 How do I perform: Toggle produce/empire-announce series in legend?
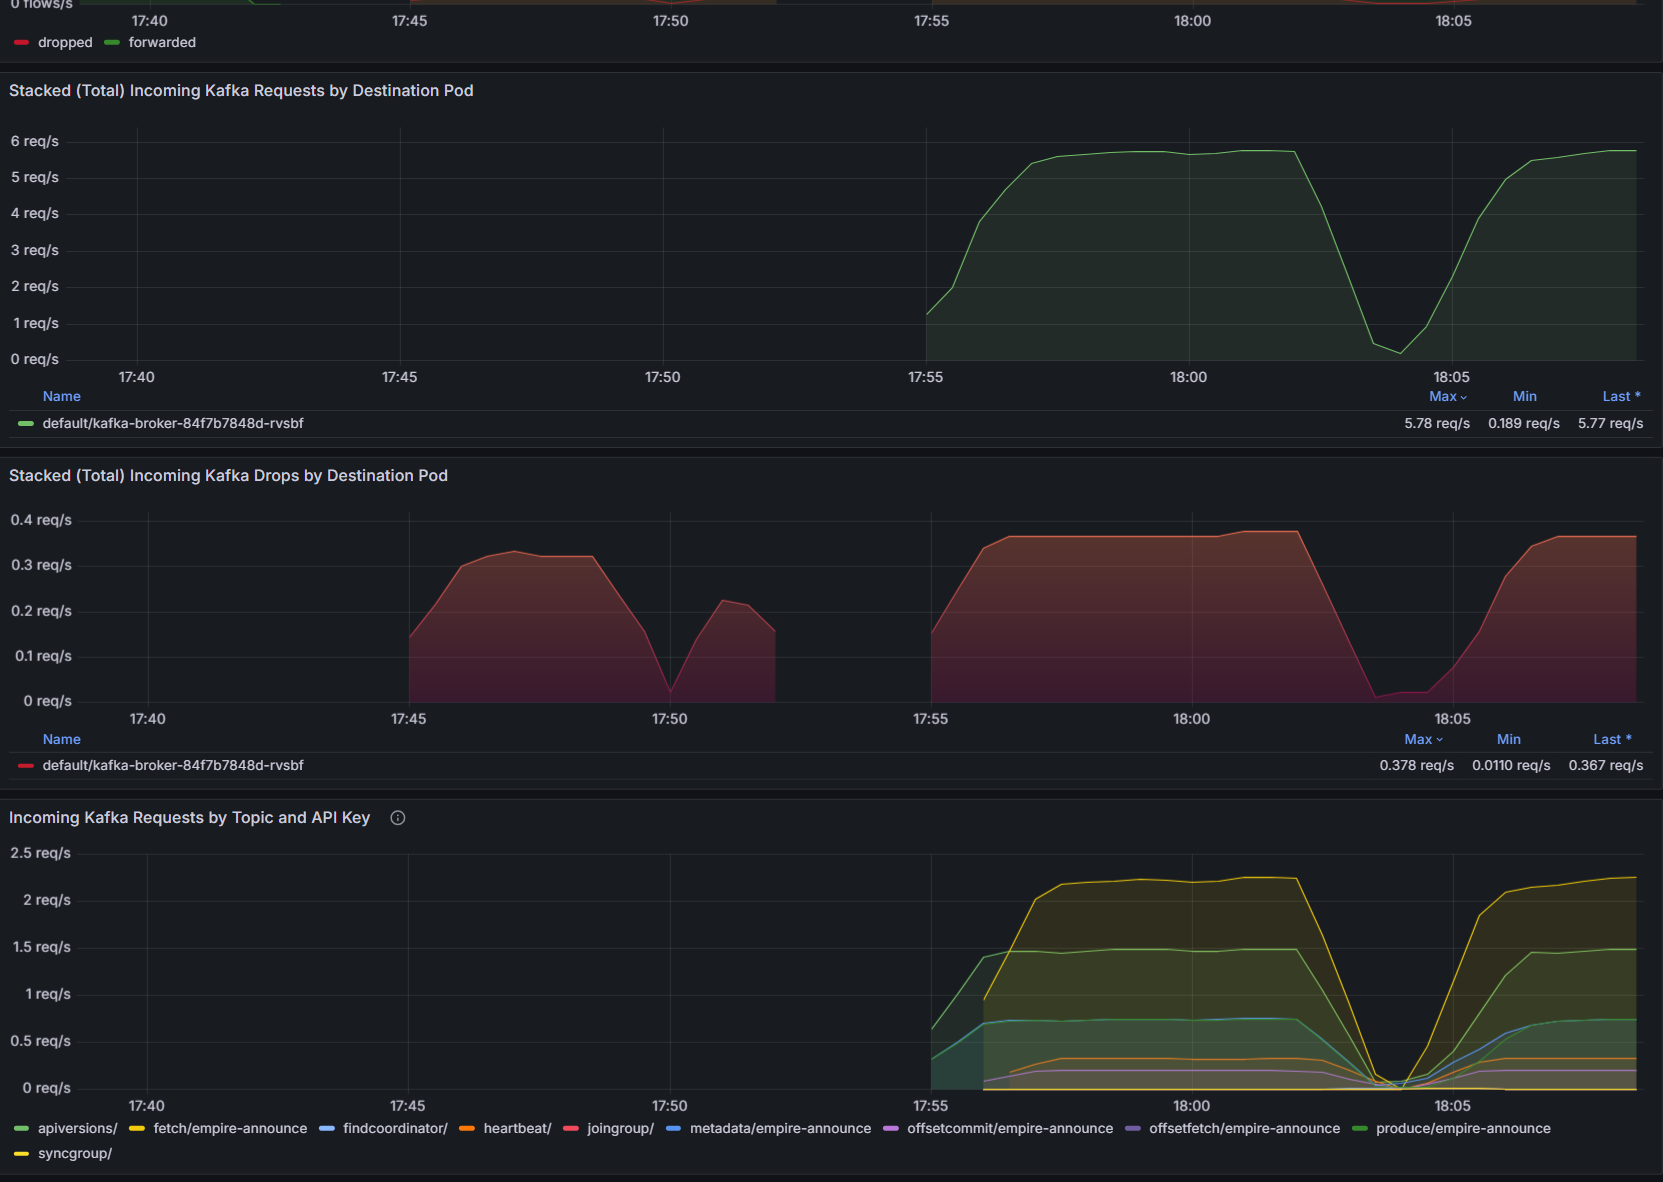click(1463, 1128)
